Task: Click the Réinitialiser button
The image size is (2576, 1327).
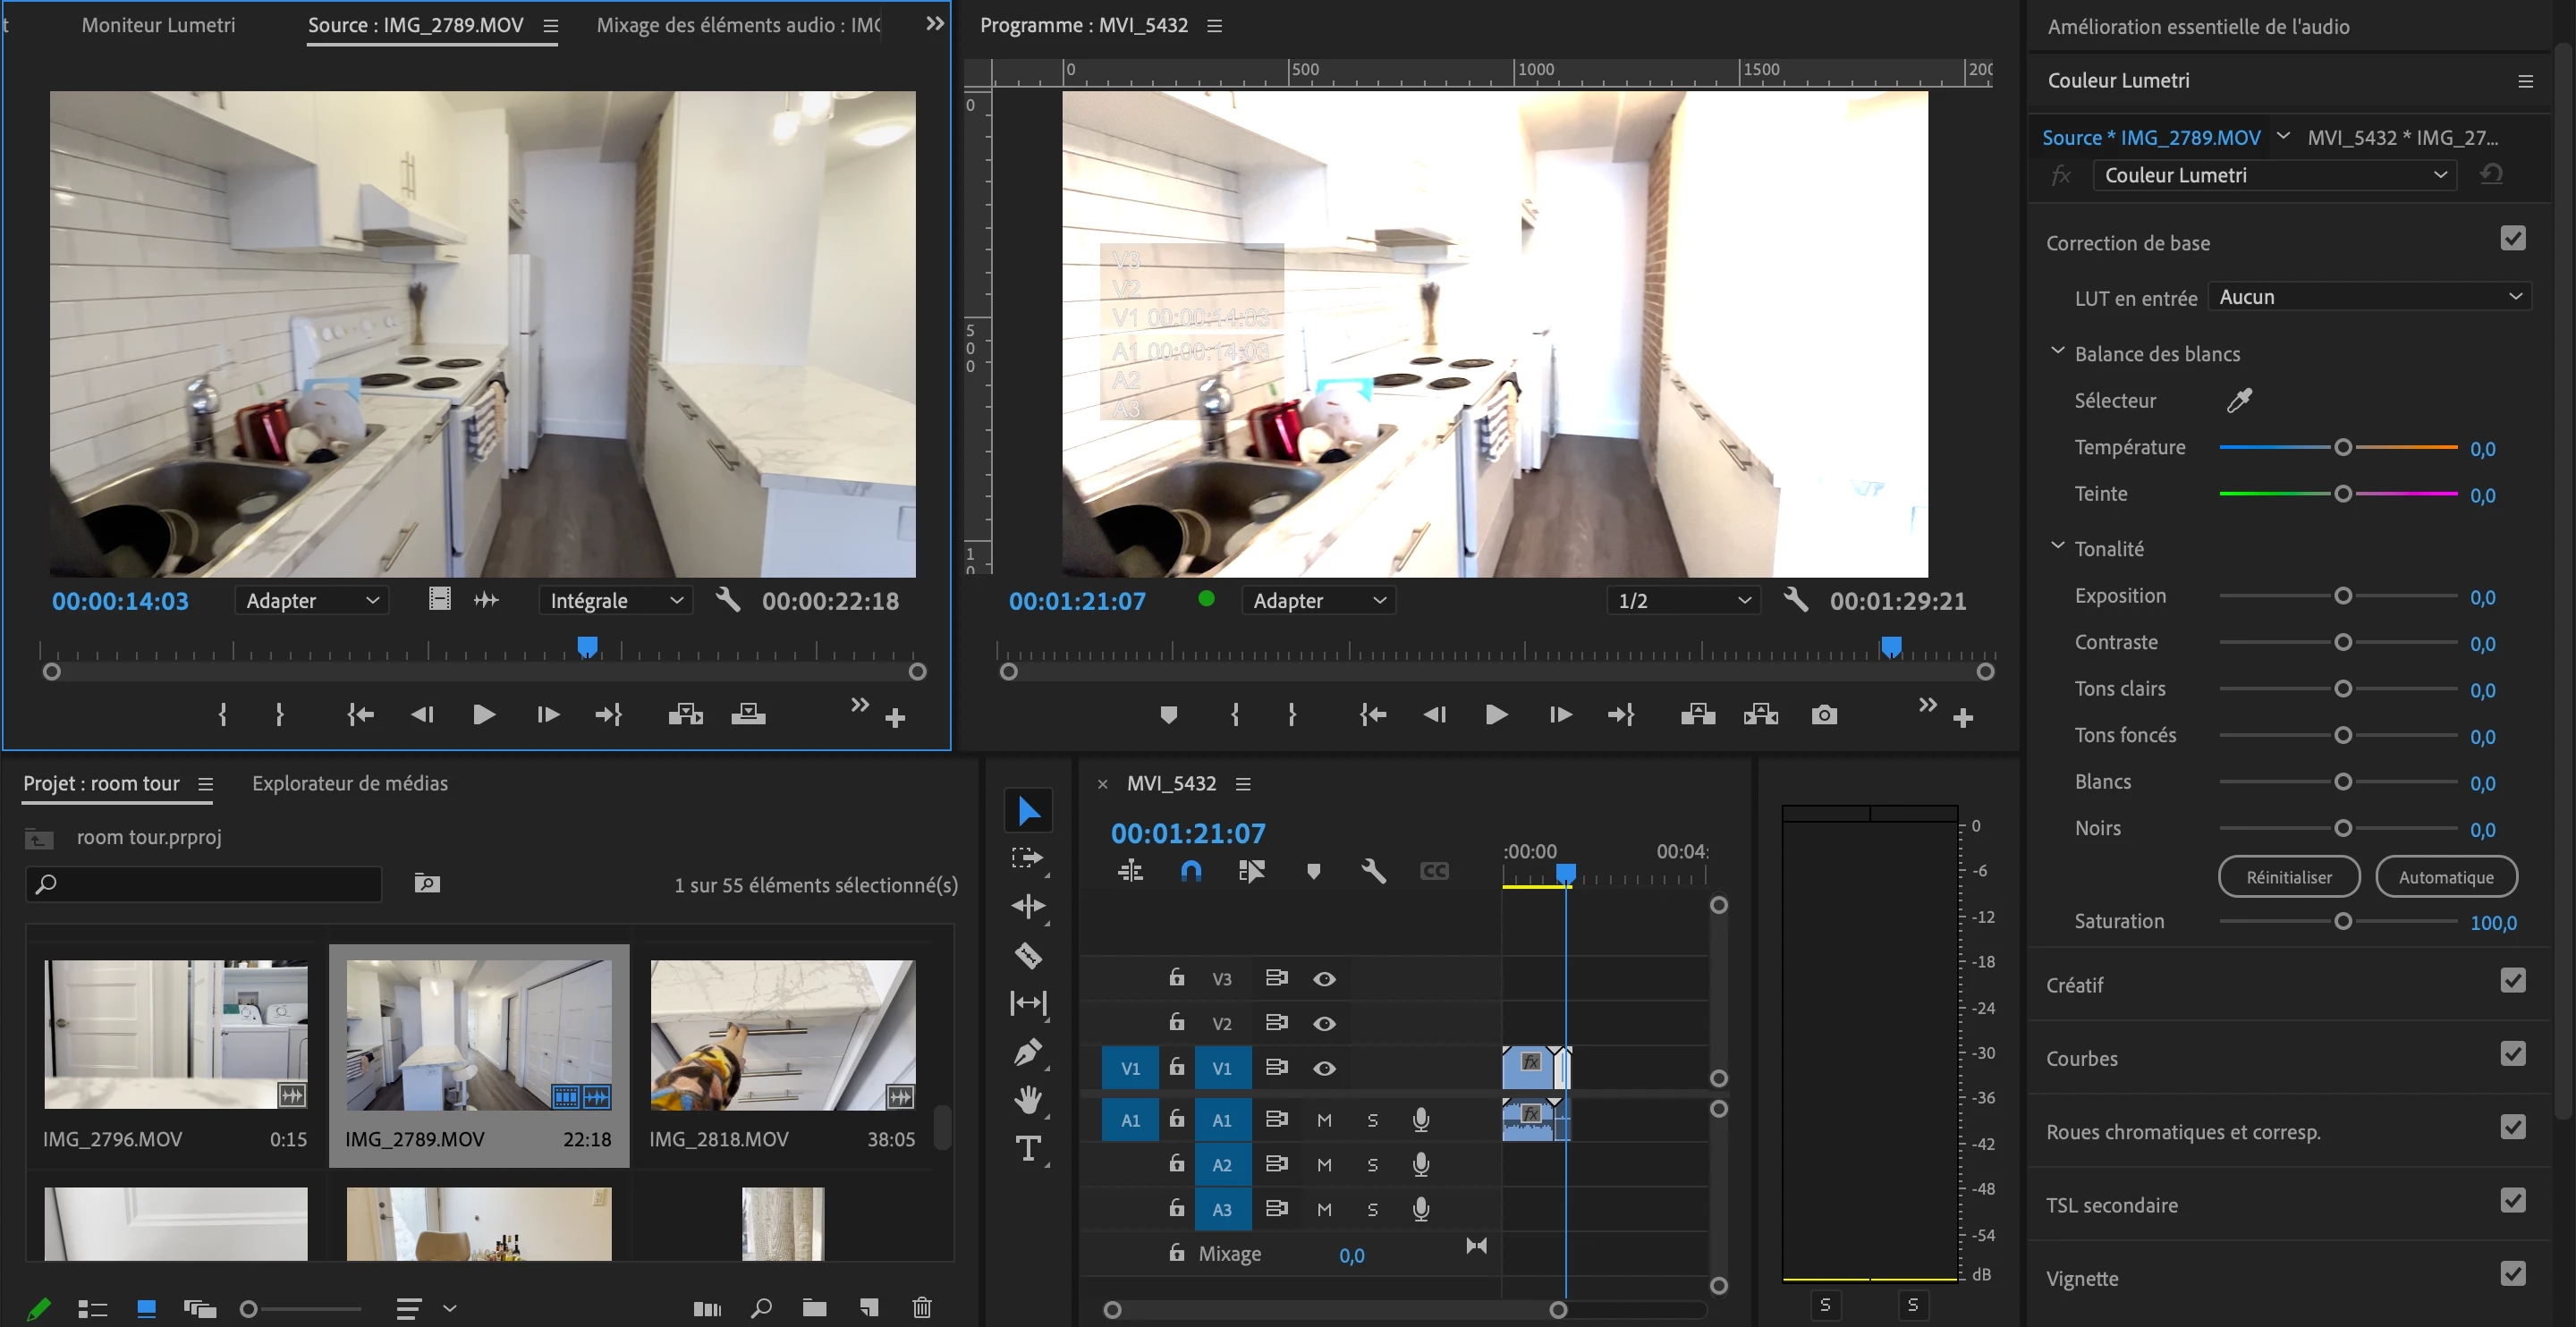Action: click(2288, 877)
